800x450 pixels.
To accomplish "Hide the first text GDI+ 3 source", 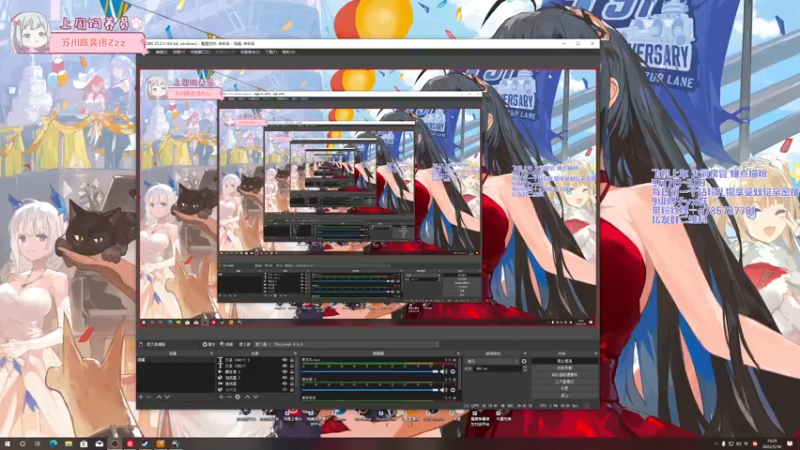I will coord(285,360).
